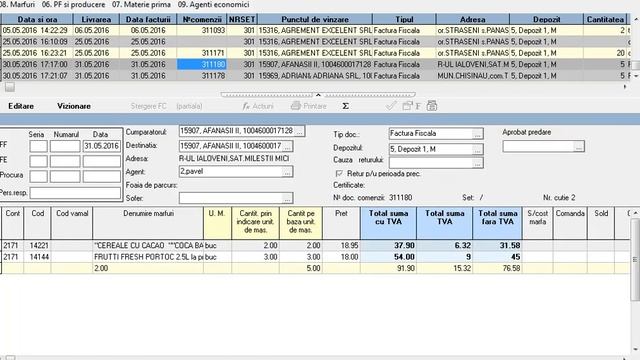The width and height of the screenshot is (640, 360).
Task: Open the Cauza returului ellipsis selector
Action: click(x=477, y=163)
